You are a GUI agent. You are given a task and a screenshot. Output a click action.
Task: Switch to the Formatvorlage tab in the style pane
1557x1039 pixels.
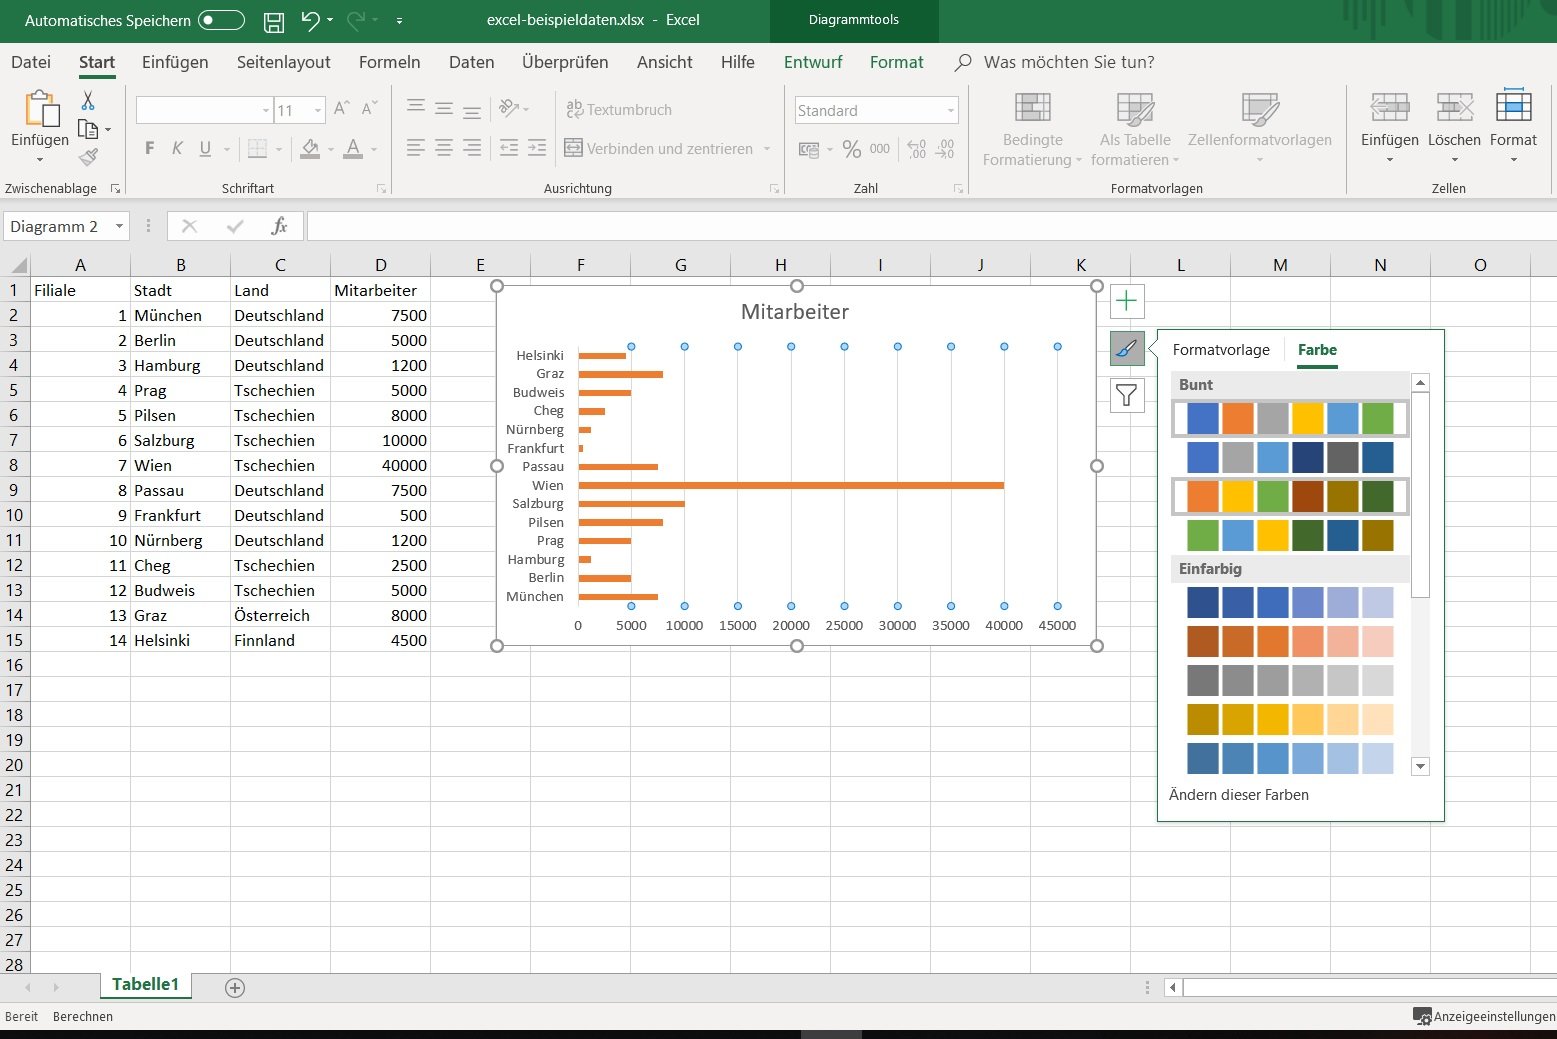point(1221,349)
